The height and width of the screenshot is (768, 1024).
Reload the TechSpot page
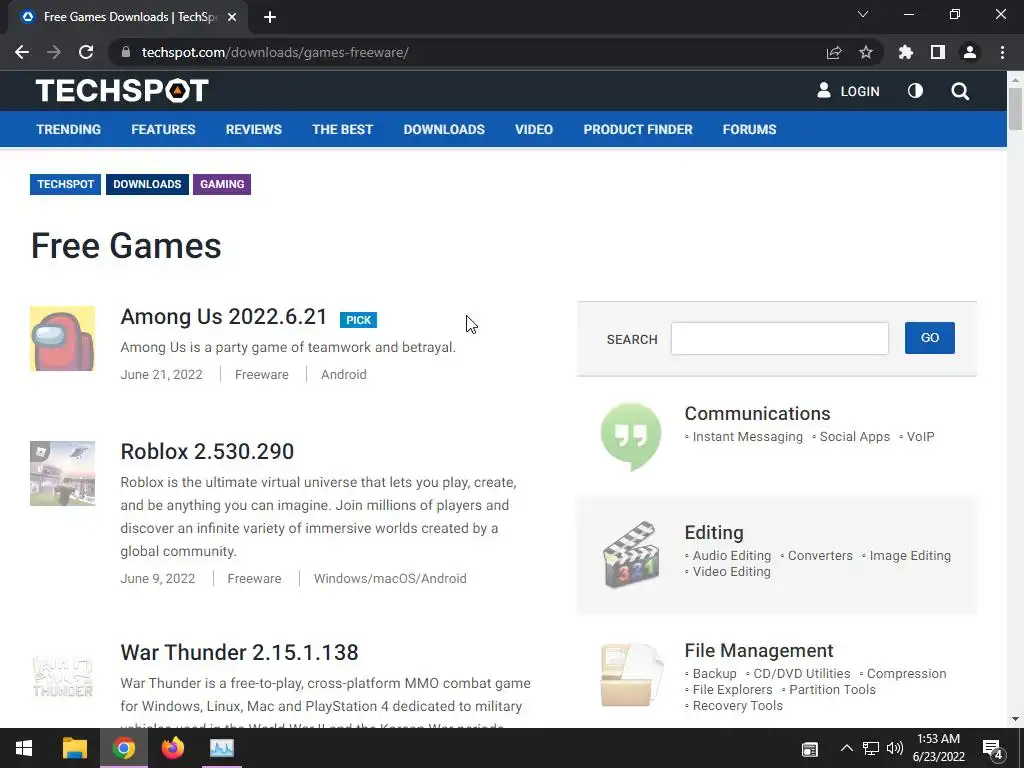click(x=86, y=52)
